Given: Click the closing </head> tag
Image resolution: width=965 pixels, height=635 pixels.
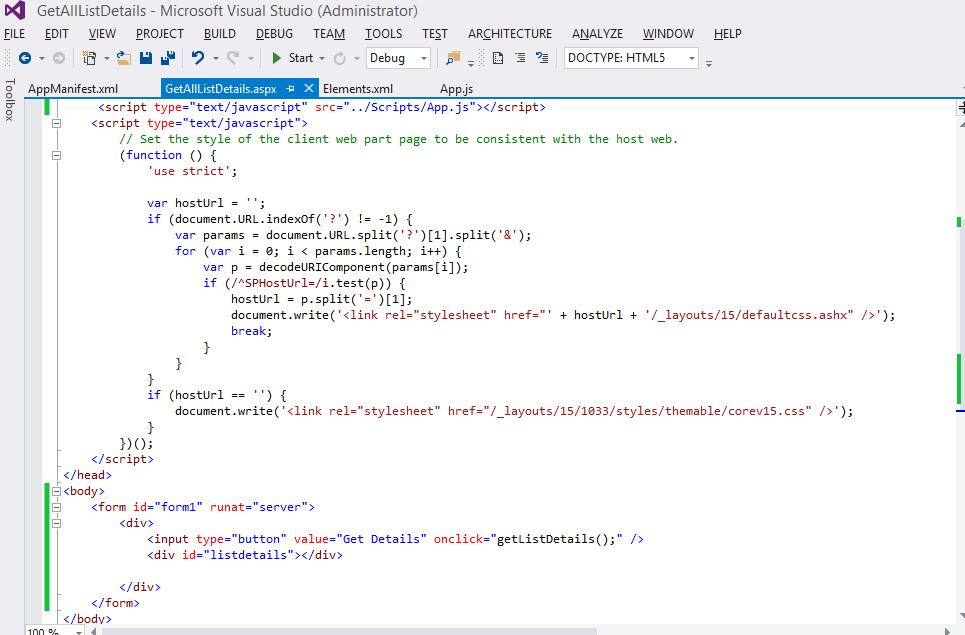Looking at the screenshot, I should (87, 475).
